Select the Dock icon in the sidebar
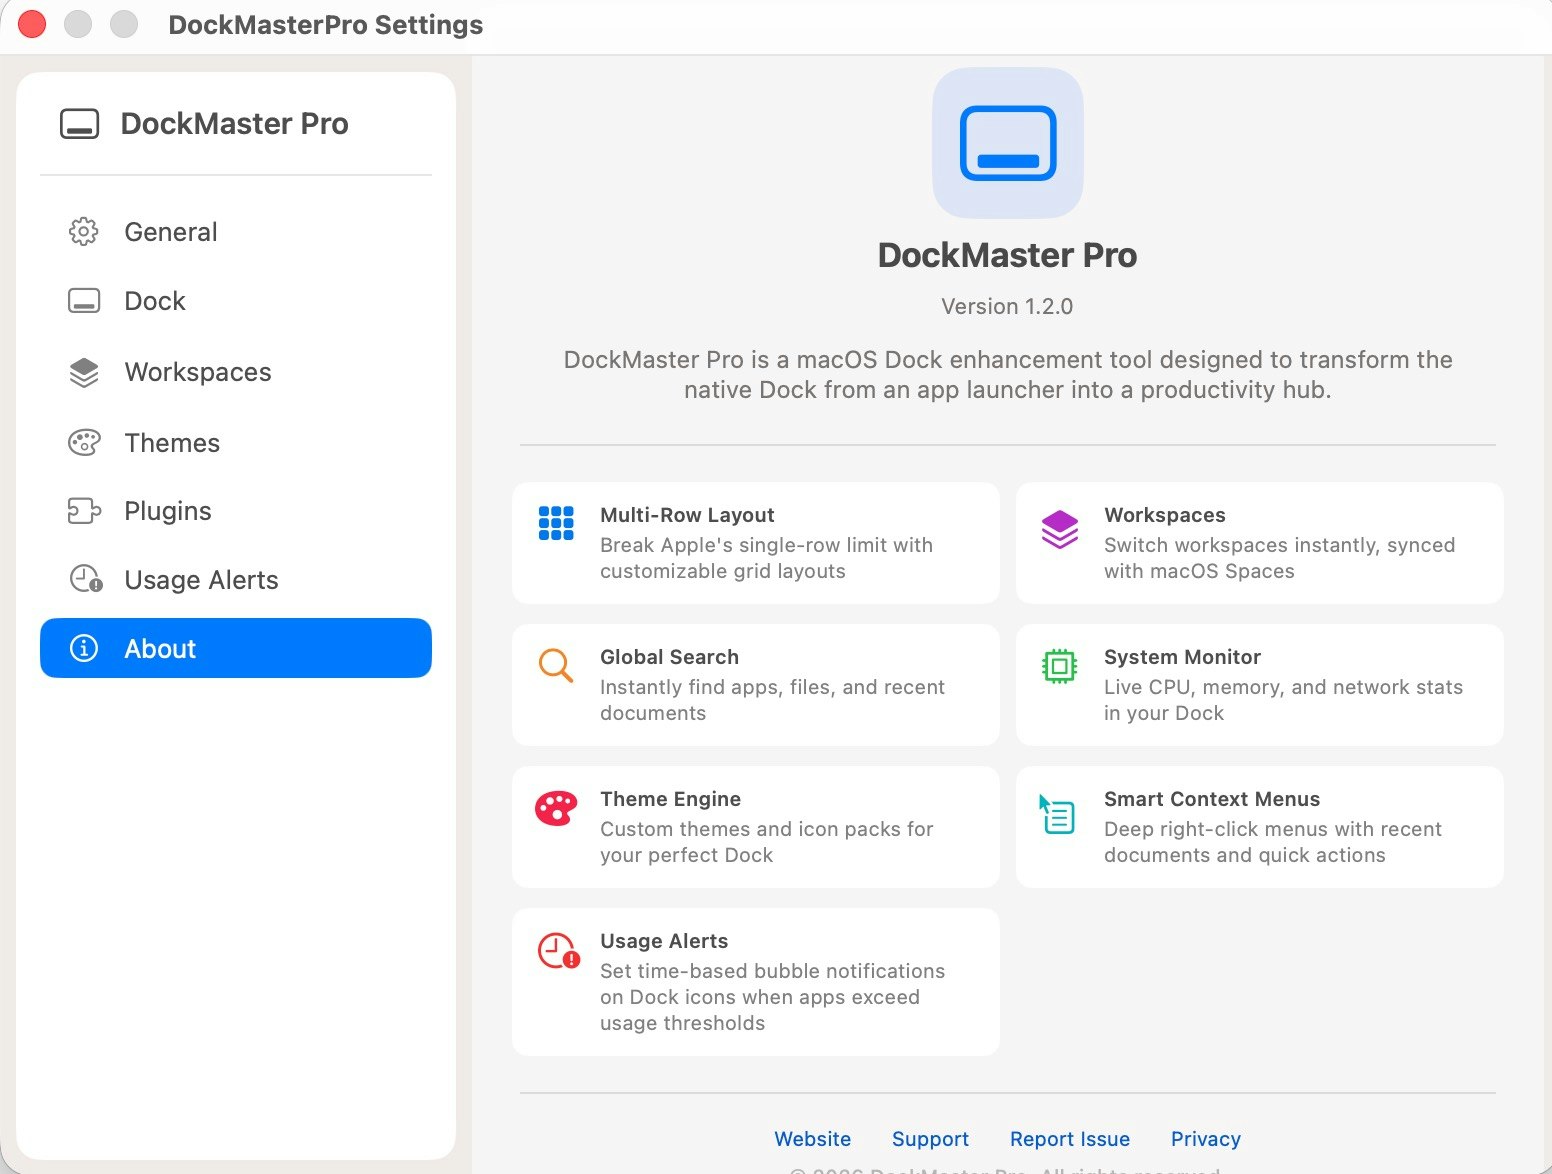Screen dimensions: 1552x1174 (84, 300)
